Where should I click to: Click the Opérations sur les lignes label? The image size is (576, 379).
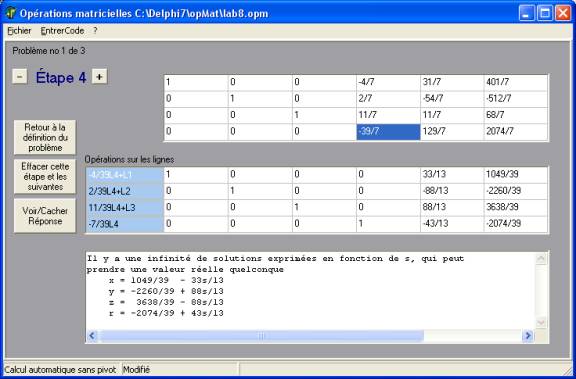129,160
